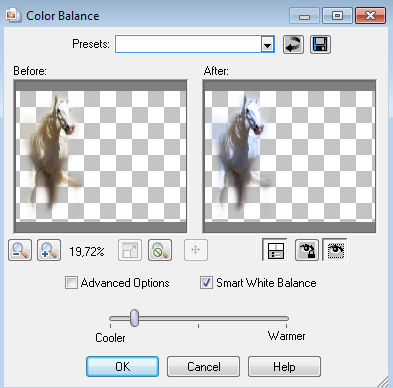Click the Reset to default icon
The width and height of the screenshot is (393, 388).
click(x=293, y=44)
